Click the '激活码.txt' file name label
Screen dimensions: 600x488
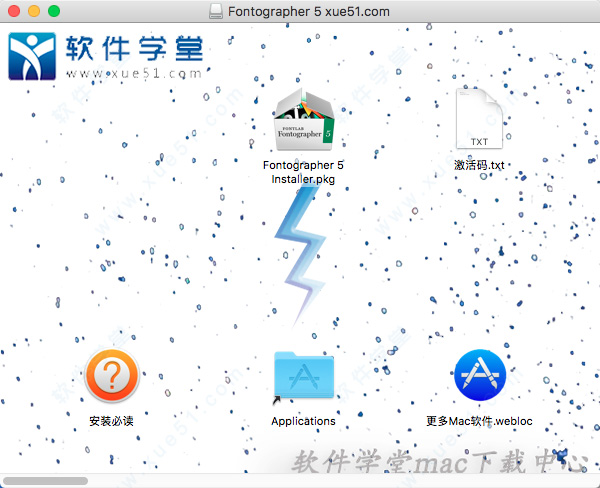(479, 165)
